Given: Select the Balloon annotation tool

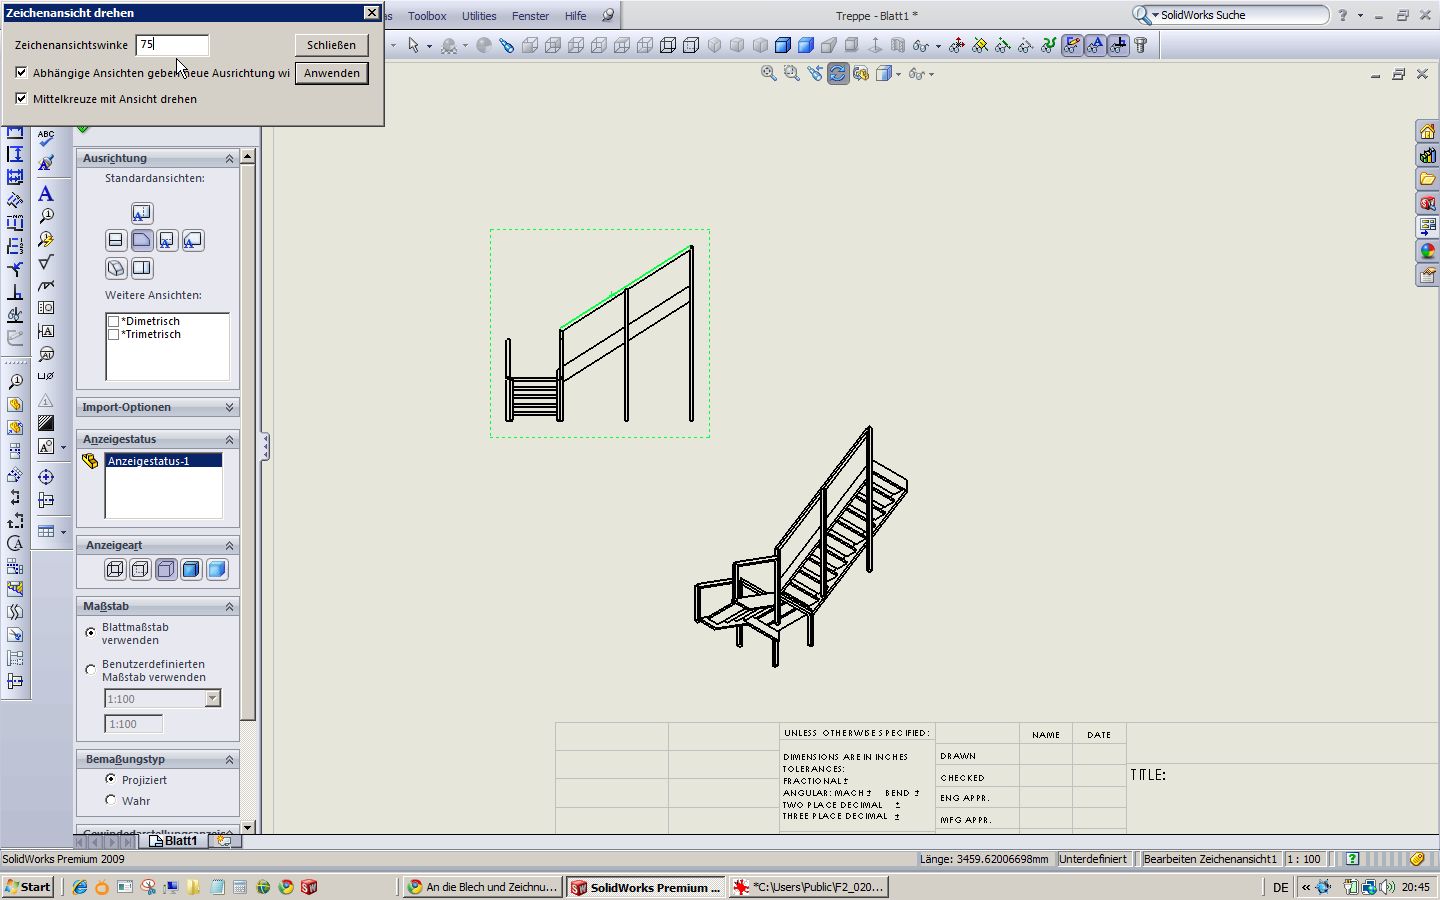Looking at the screenshot, I should [x=46, y=216].
